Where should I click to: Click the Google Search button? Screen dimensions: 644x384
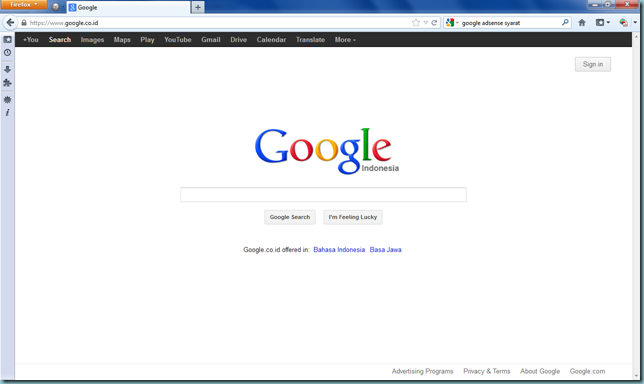(290, 217)
